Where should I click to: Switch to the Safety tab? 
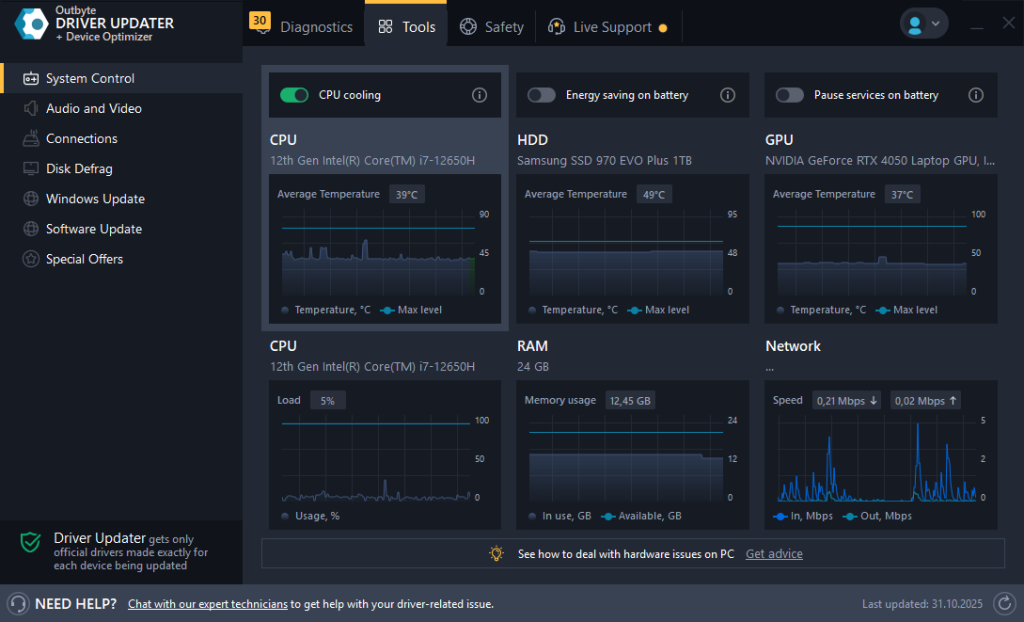click(492, 27)
